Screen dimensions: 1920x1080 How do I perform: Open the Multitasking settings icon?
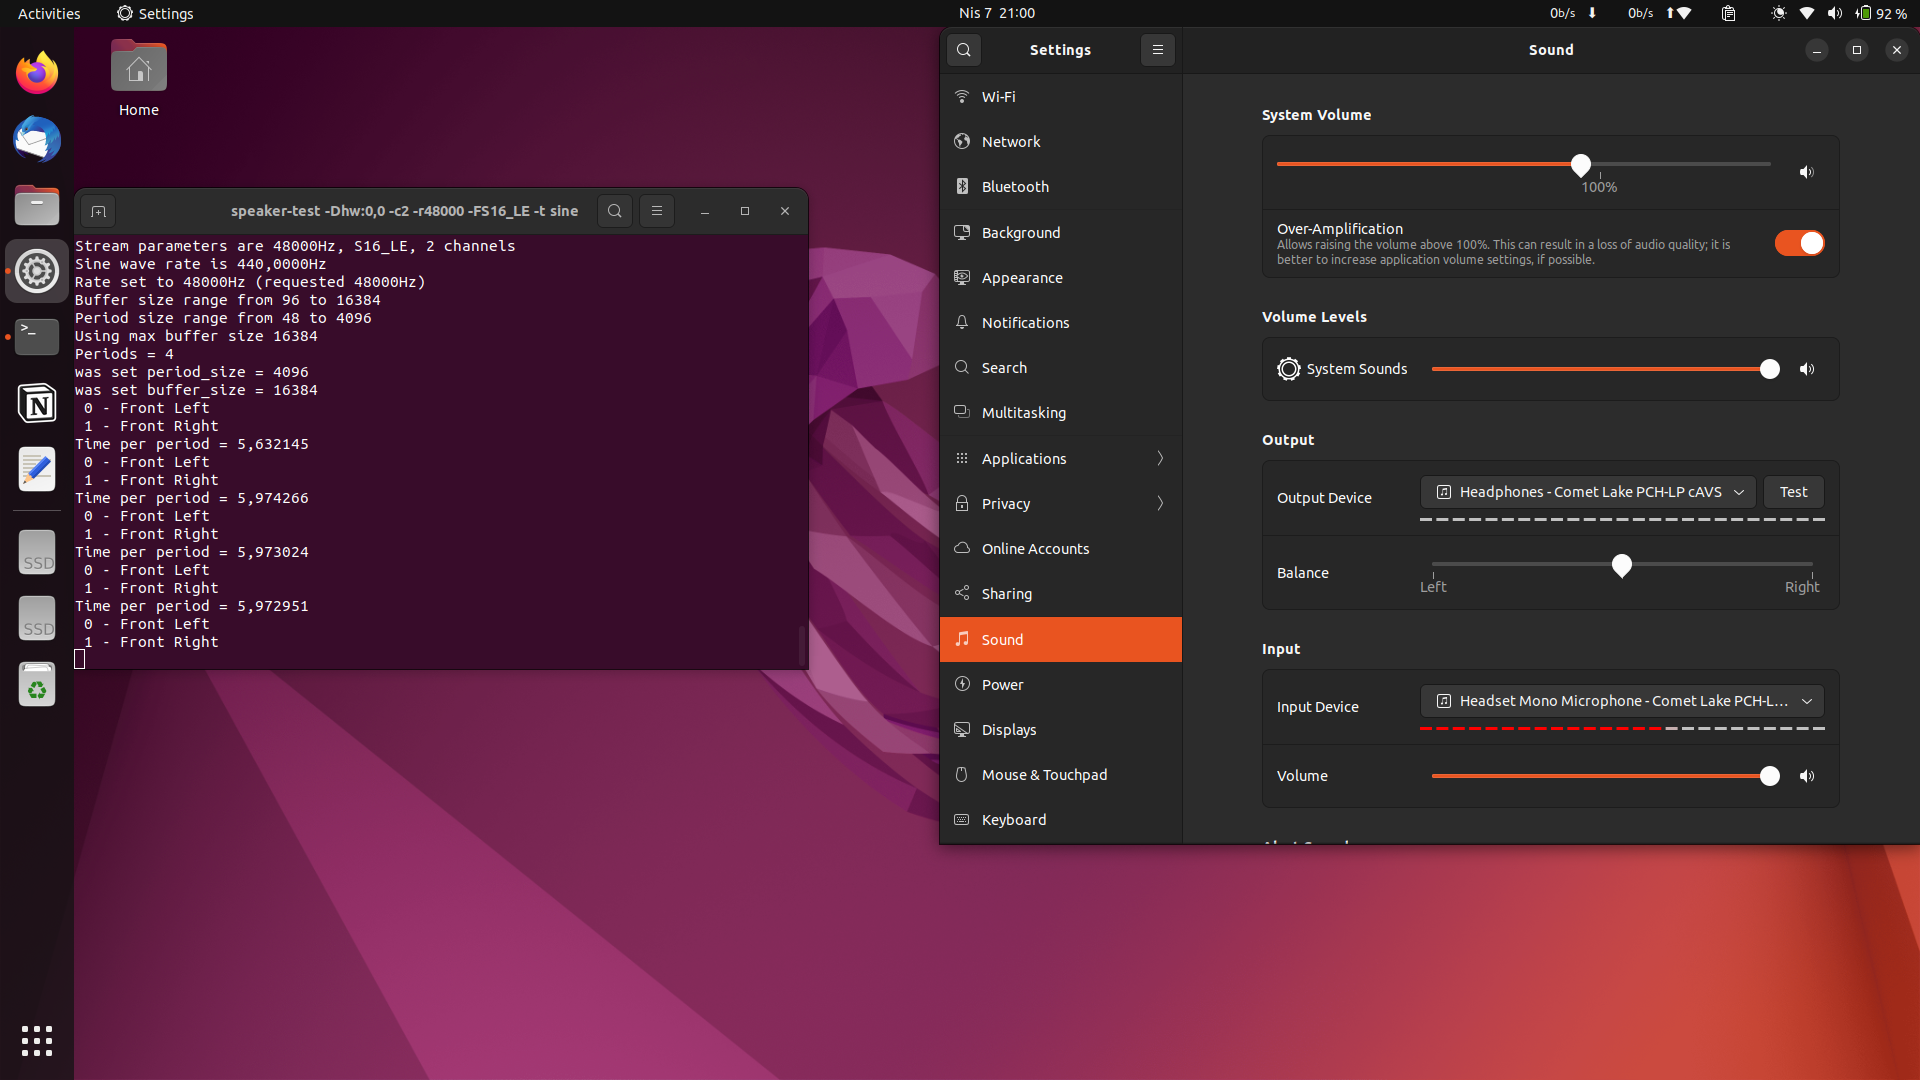click(x=962, y=412)
